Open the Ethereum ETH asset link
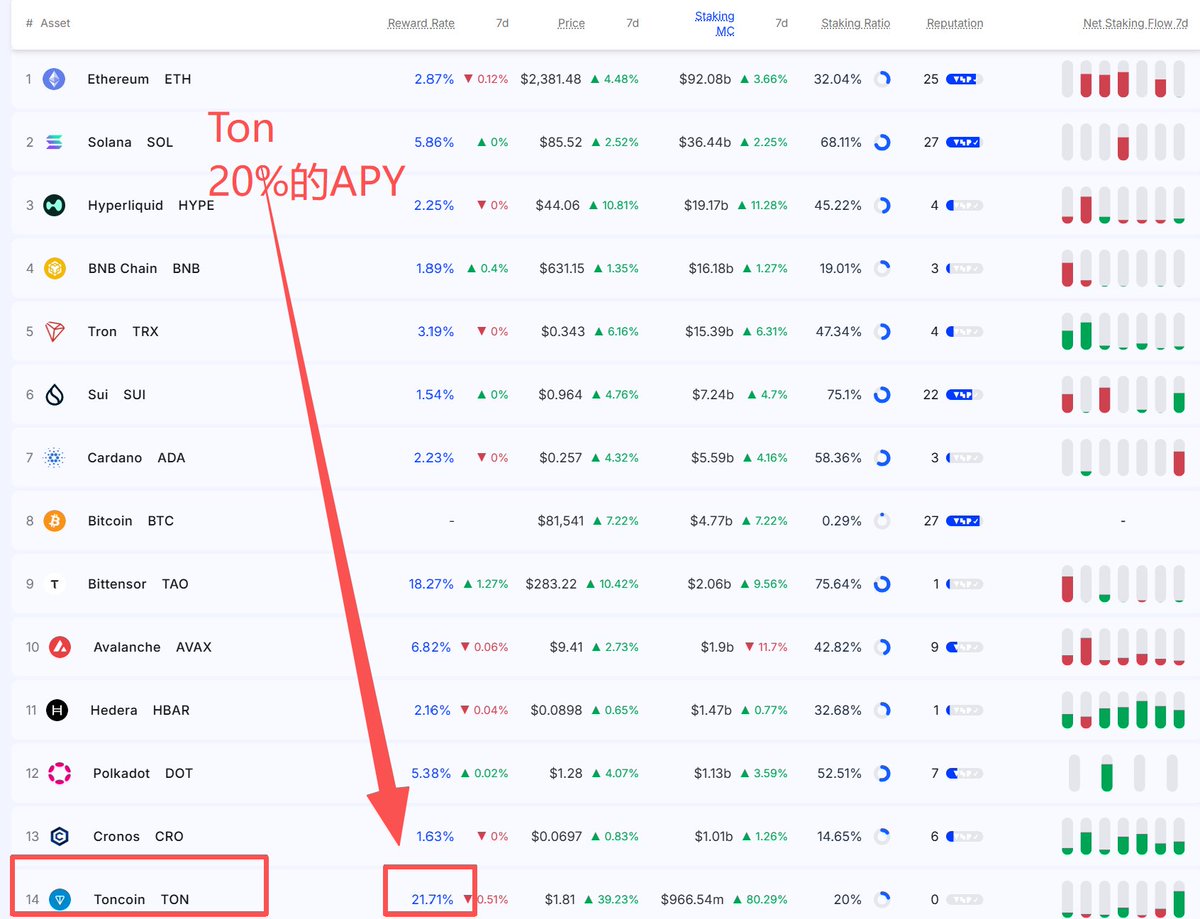The image size is (1200, 919). point(139,79)
